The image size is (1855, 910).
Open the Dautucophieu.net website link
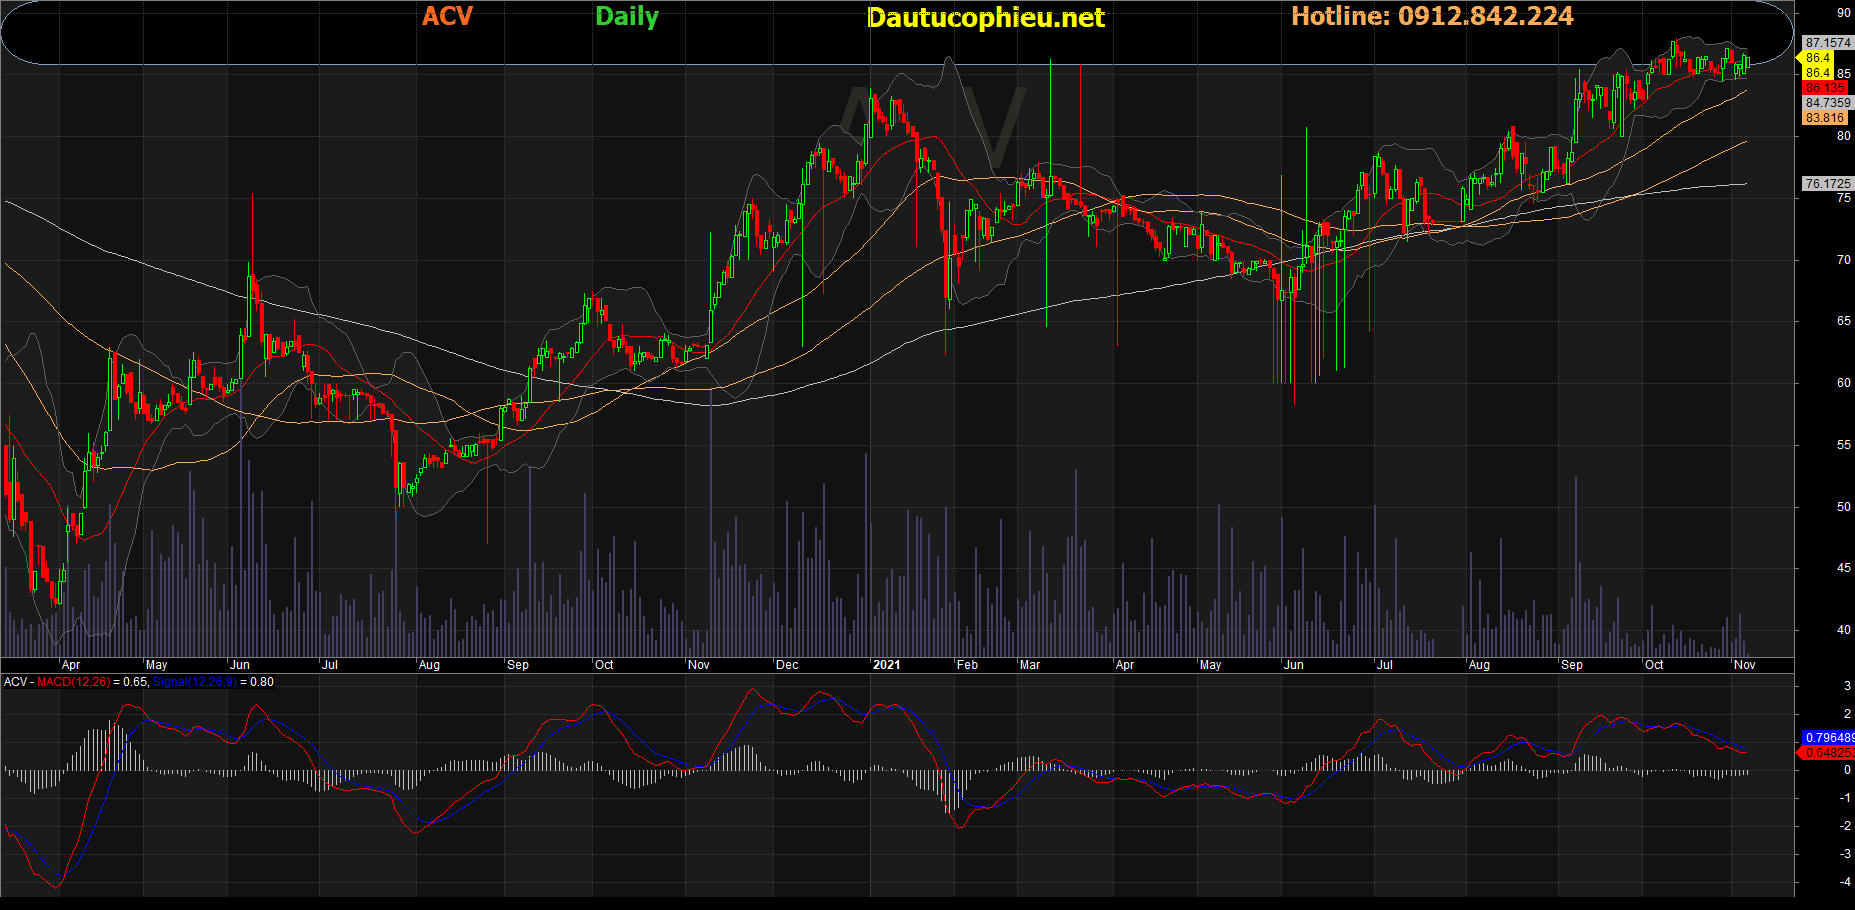coord(985,18)
